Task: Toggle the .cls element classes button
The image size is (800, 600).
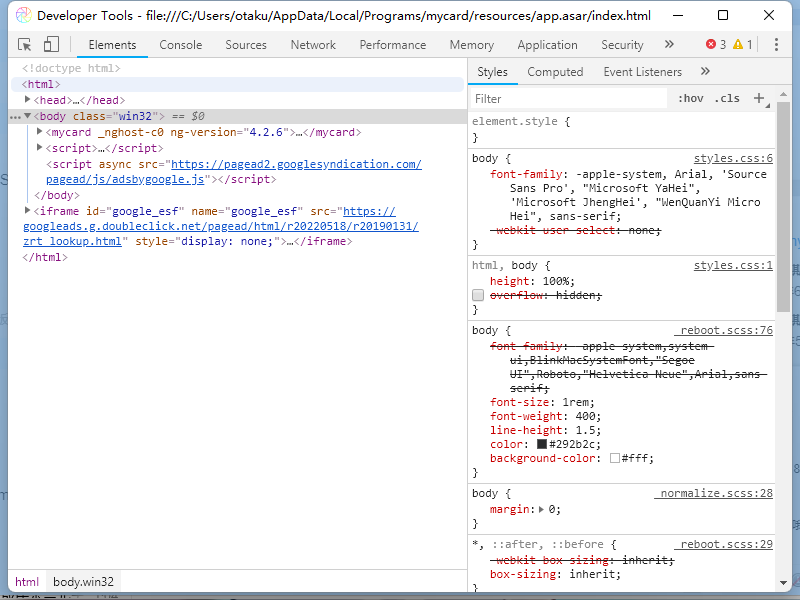Action: [727, 98]
